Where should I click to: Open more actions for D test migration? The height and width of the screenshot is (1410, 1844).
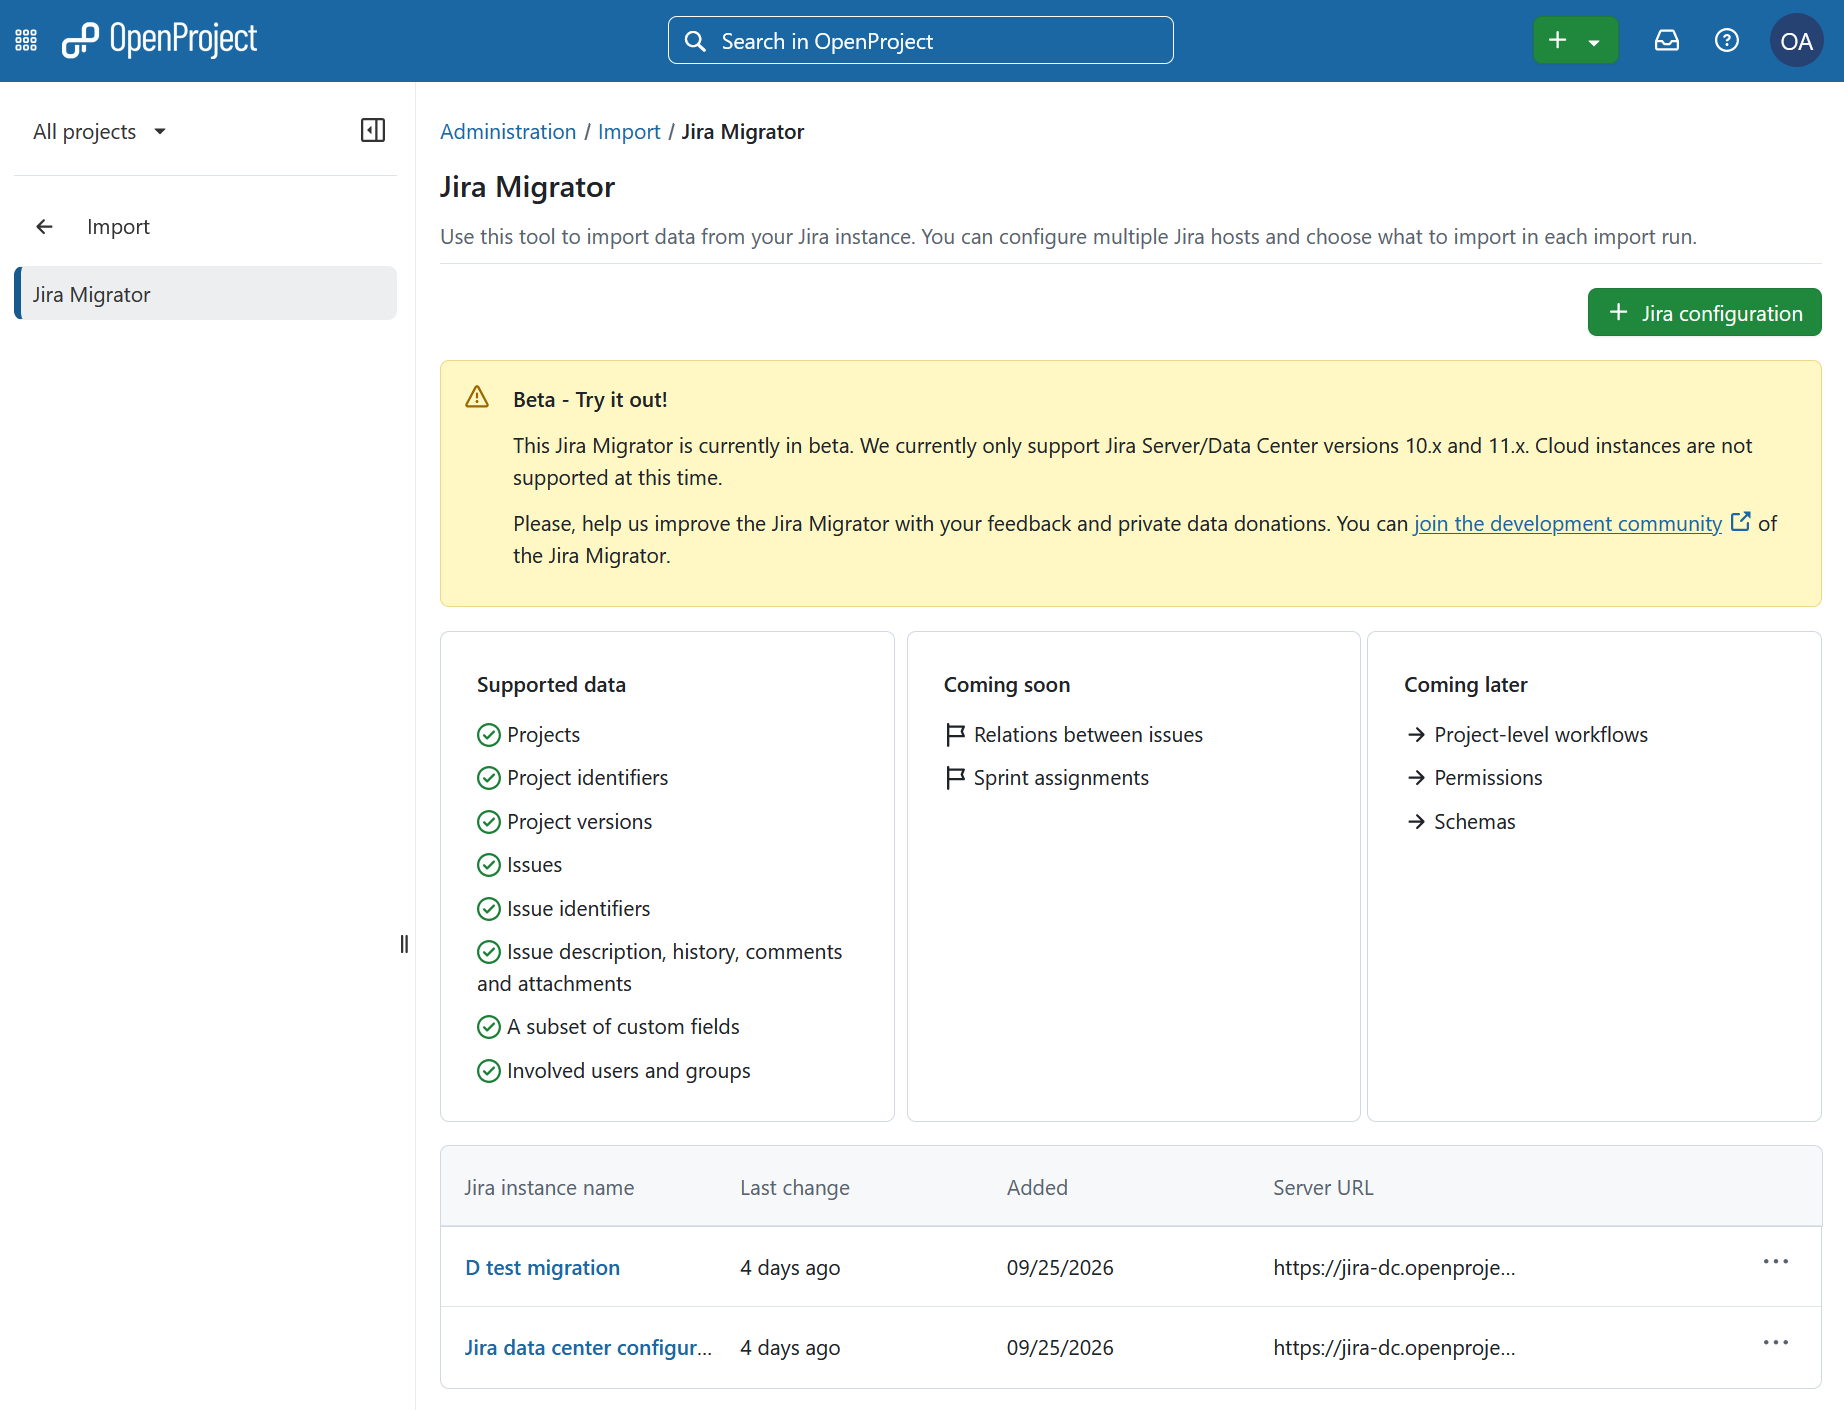(1776, 1262)
